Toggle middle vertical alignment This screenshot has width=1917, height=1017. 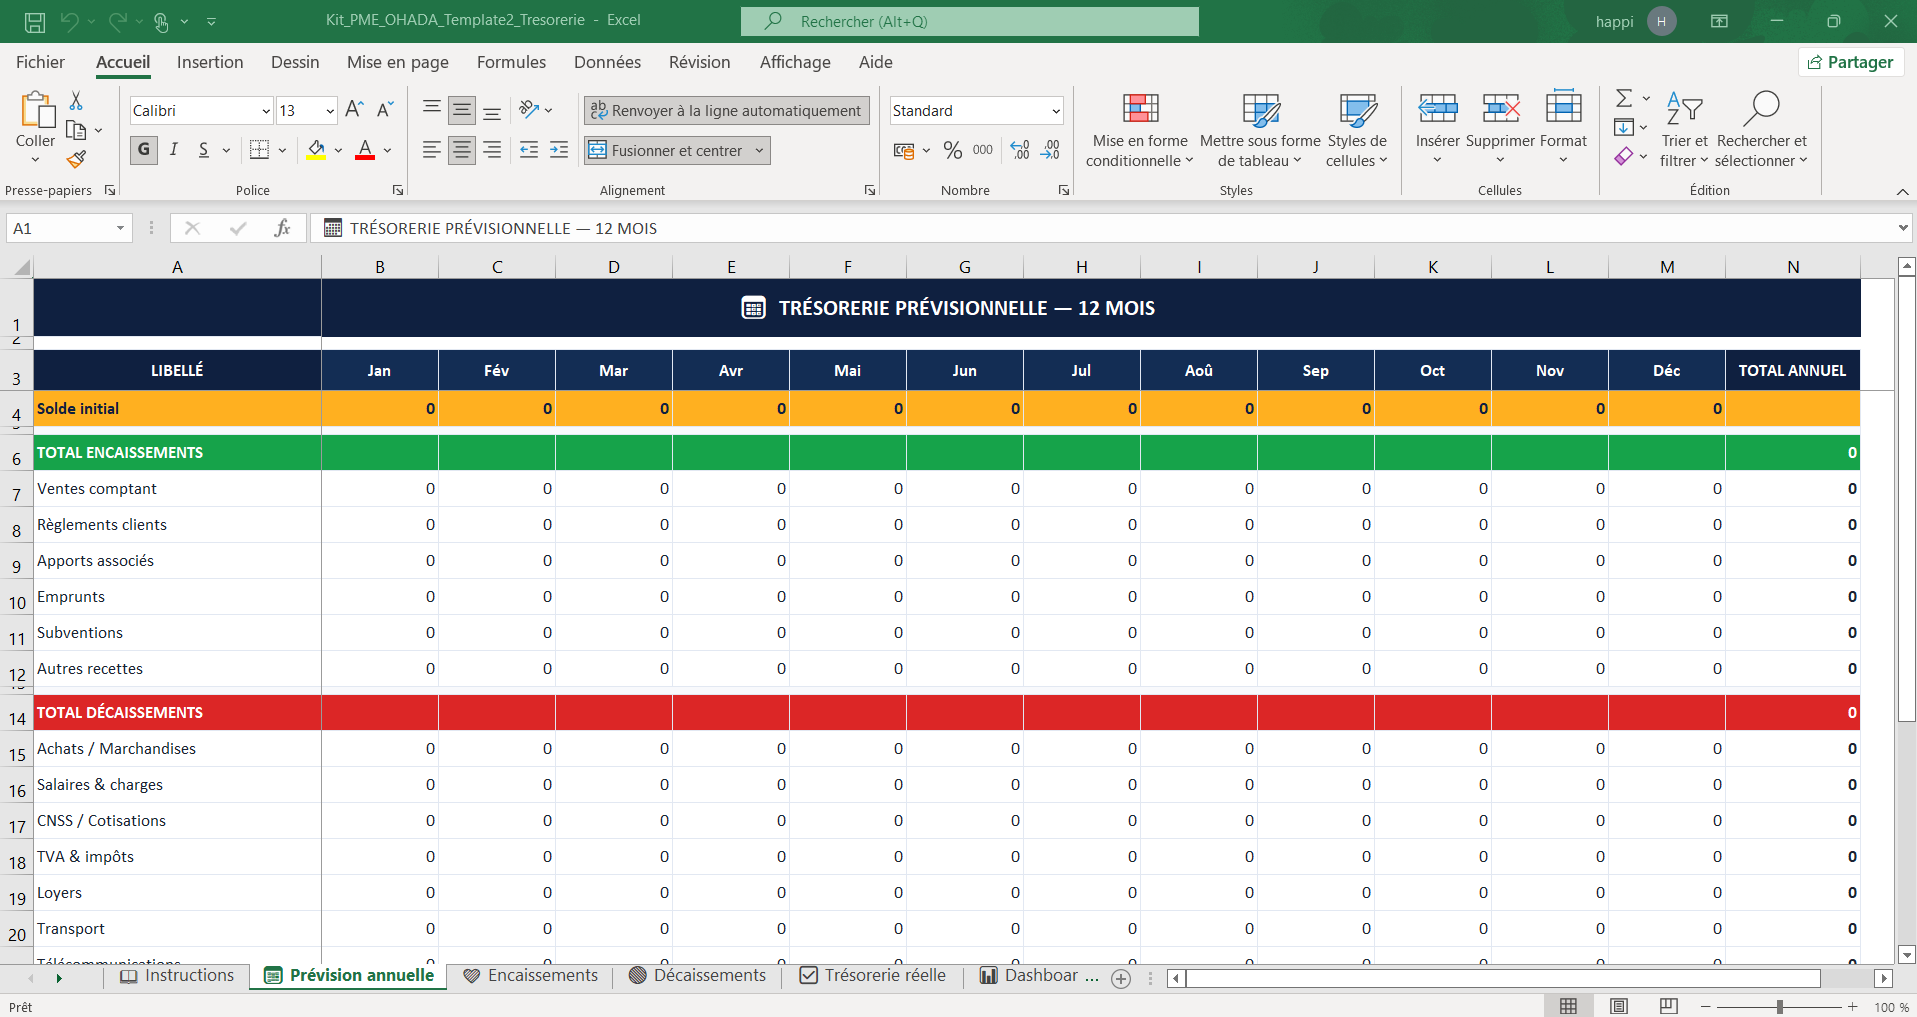point(462,110)
